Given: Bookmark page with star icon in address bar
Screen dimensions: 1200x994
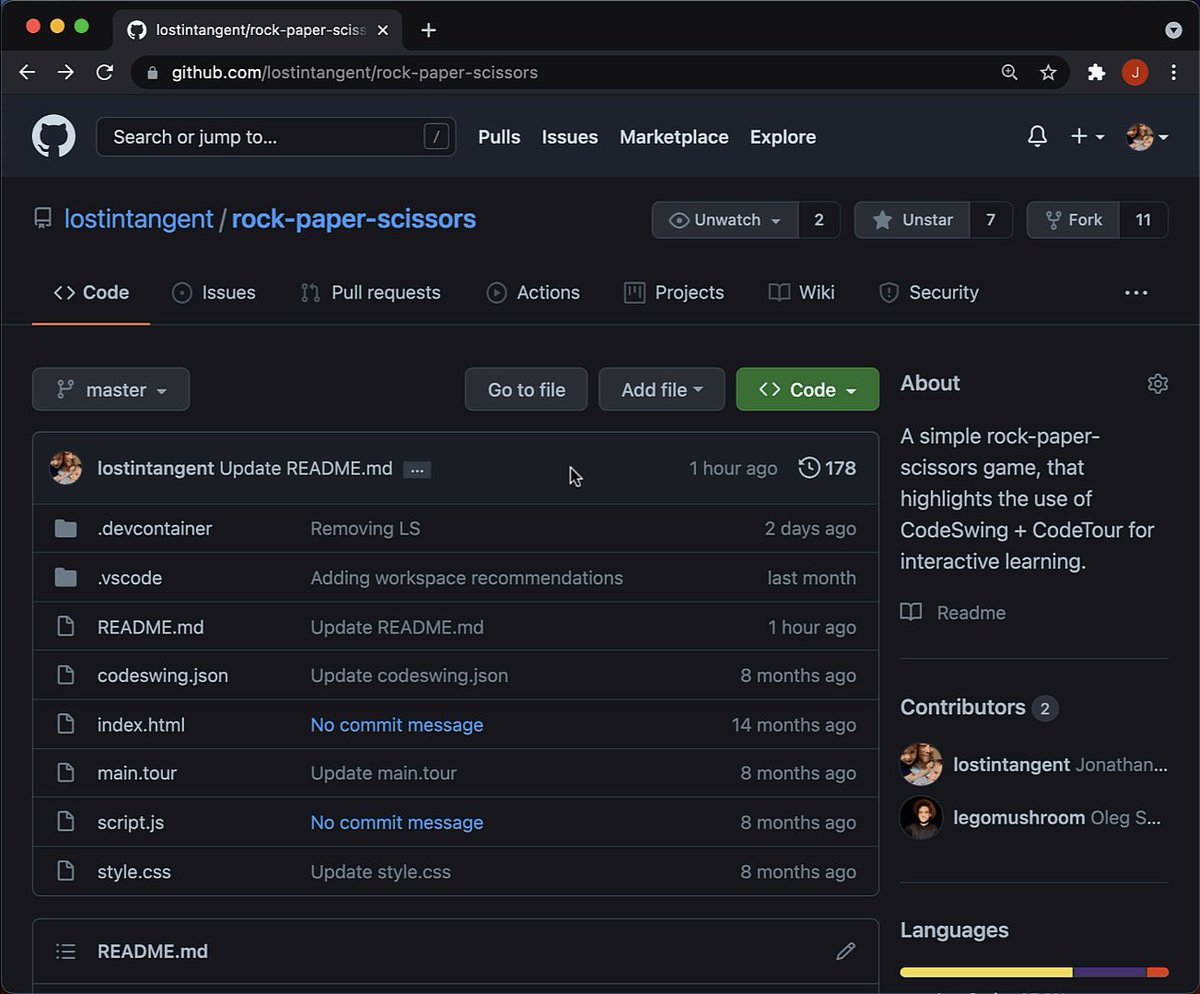Looking at the screenshot, I should (x=1048, y=72).
